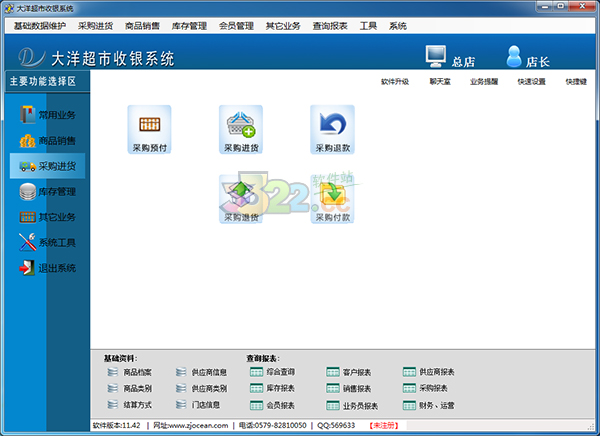The height and width of the screenshot is (436, 600).
Task: Open the 采购进货 basket icon
Action: click(241, 129)
